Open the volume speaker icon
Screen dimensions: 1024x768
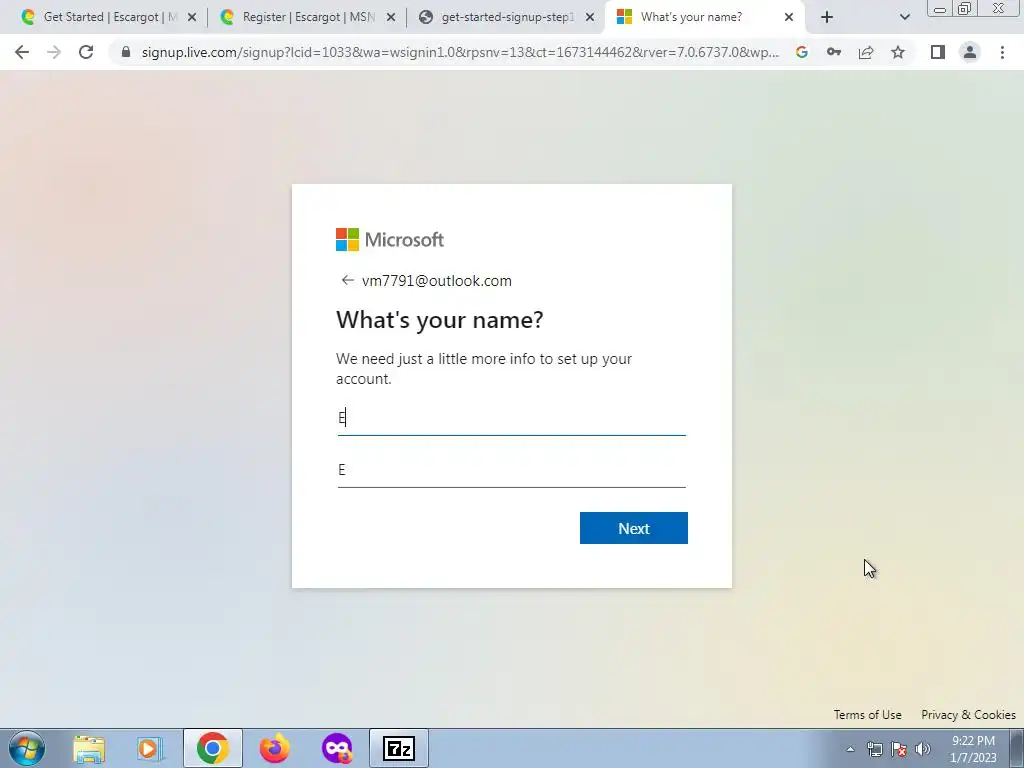coord(923,749)
